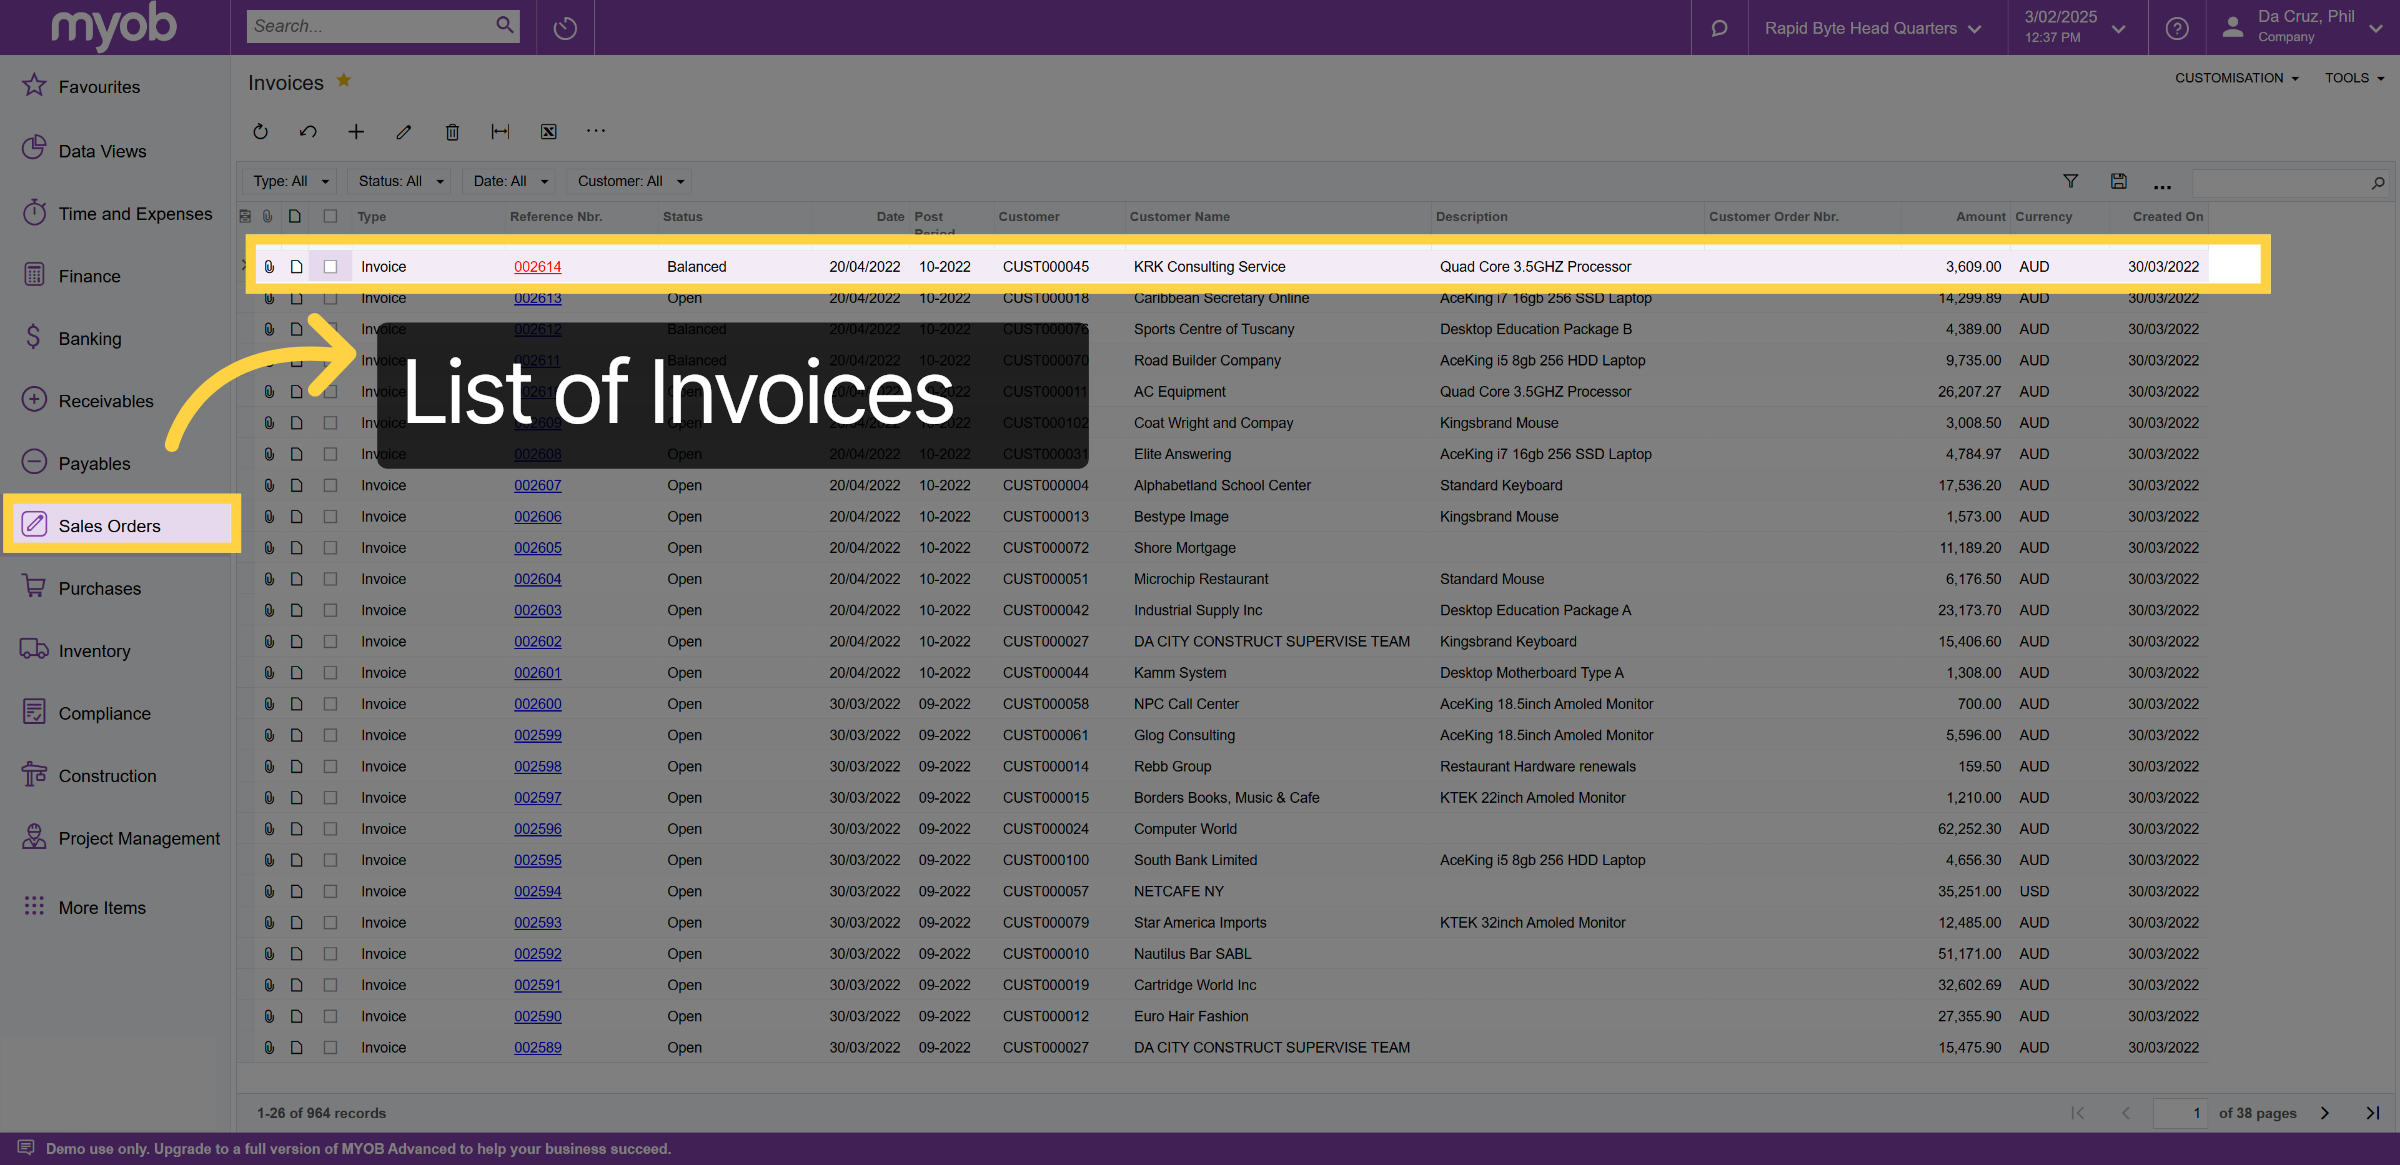Image resolution: width=2400 pixels, height=1165 pixels.
Task: Open the chat bubble icon in the header
Action: (1719, 28)
